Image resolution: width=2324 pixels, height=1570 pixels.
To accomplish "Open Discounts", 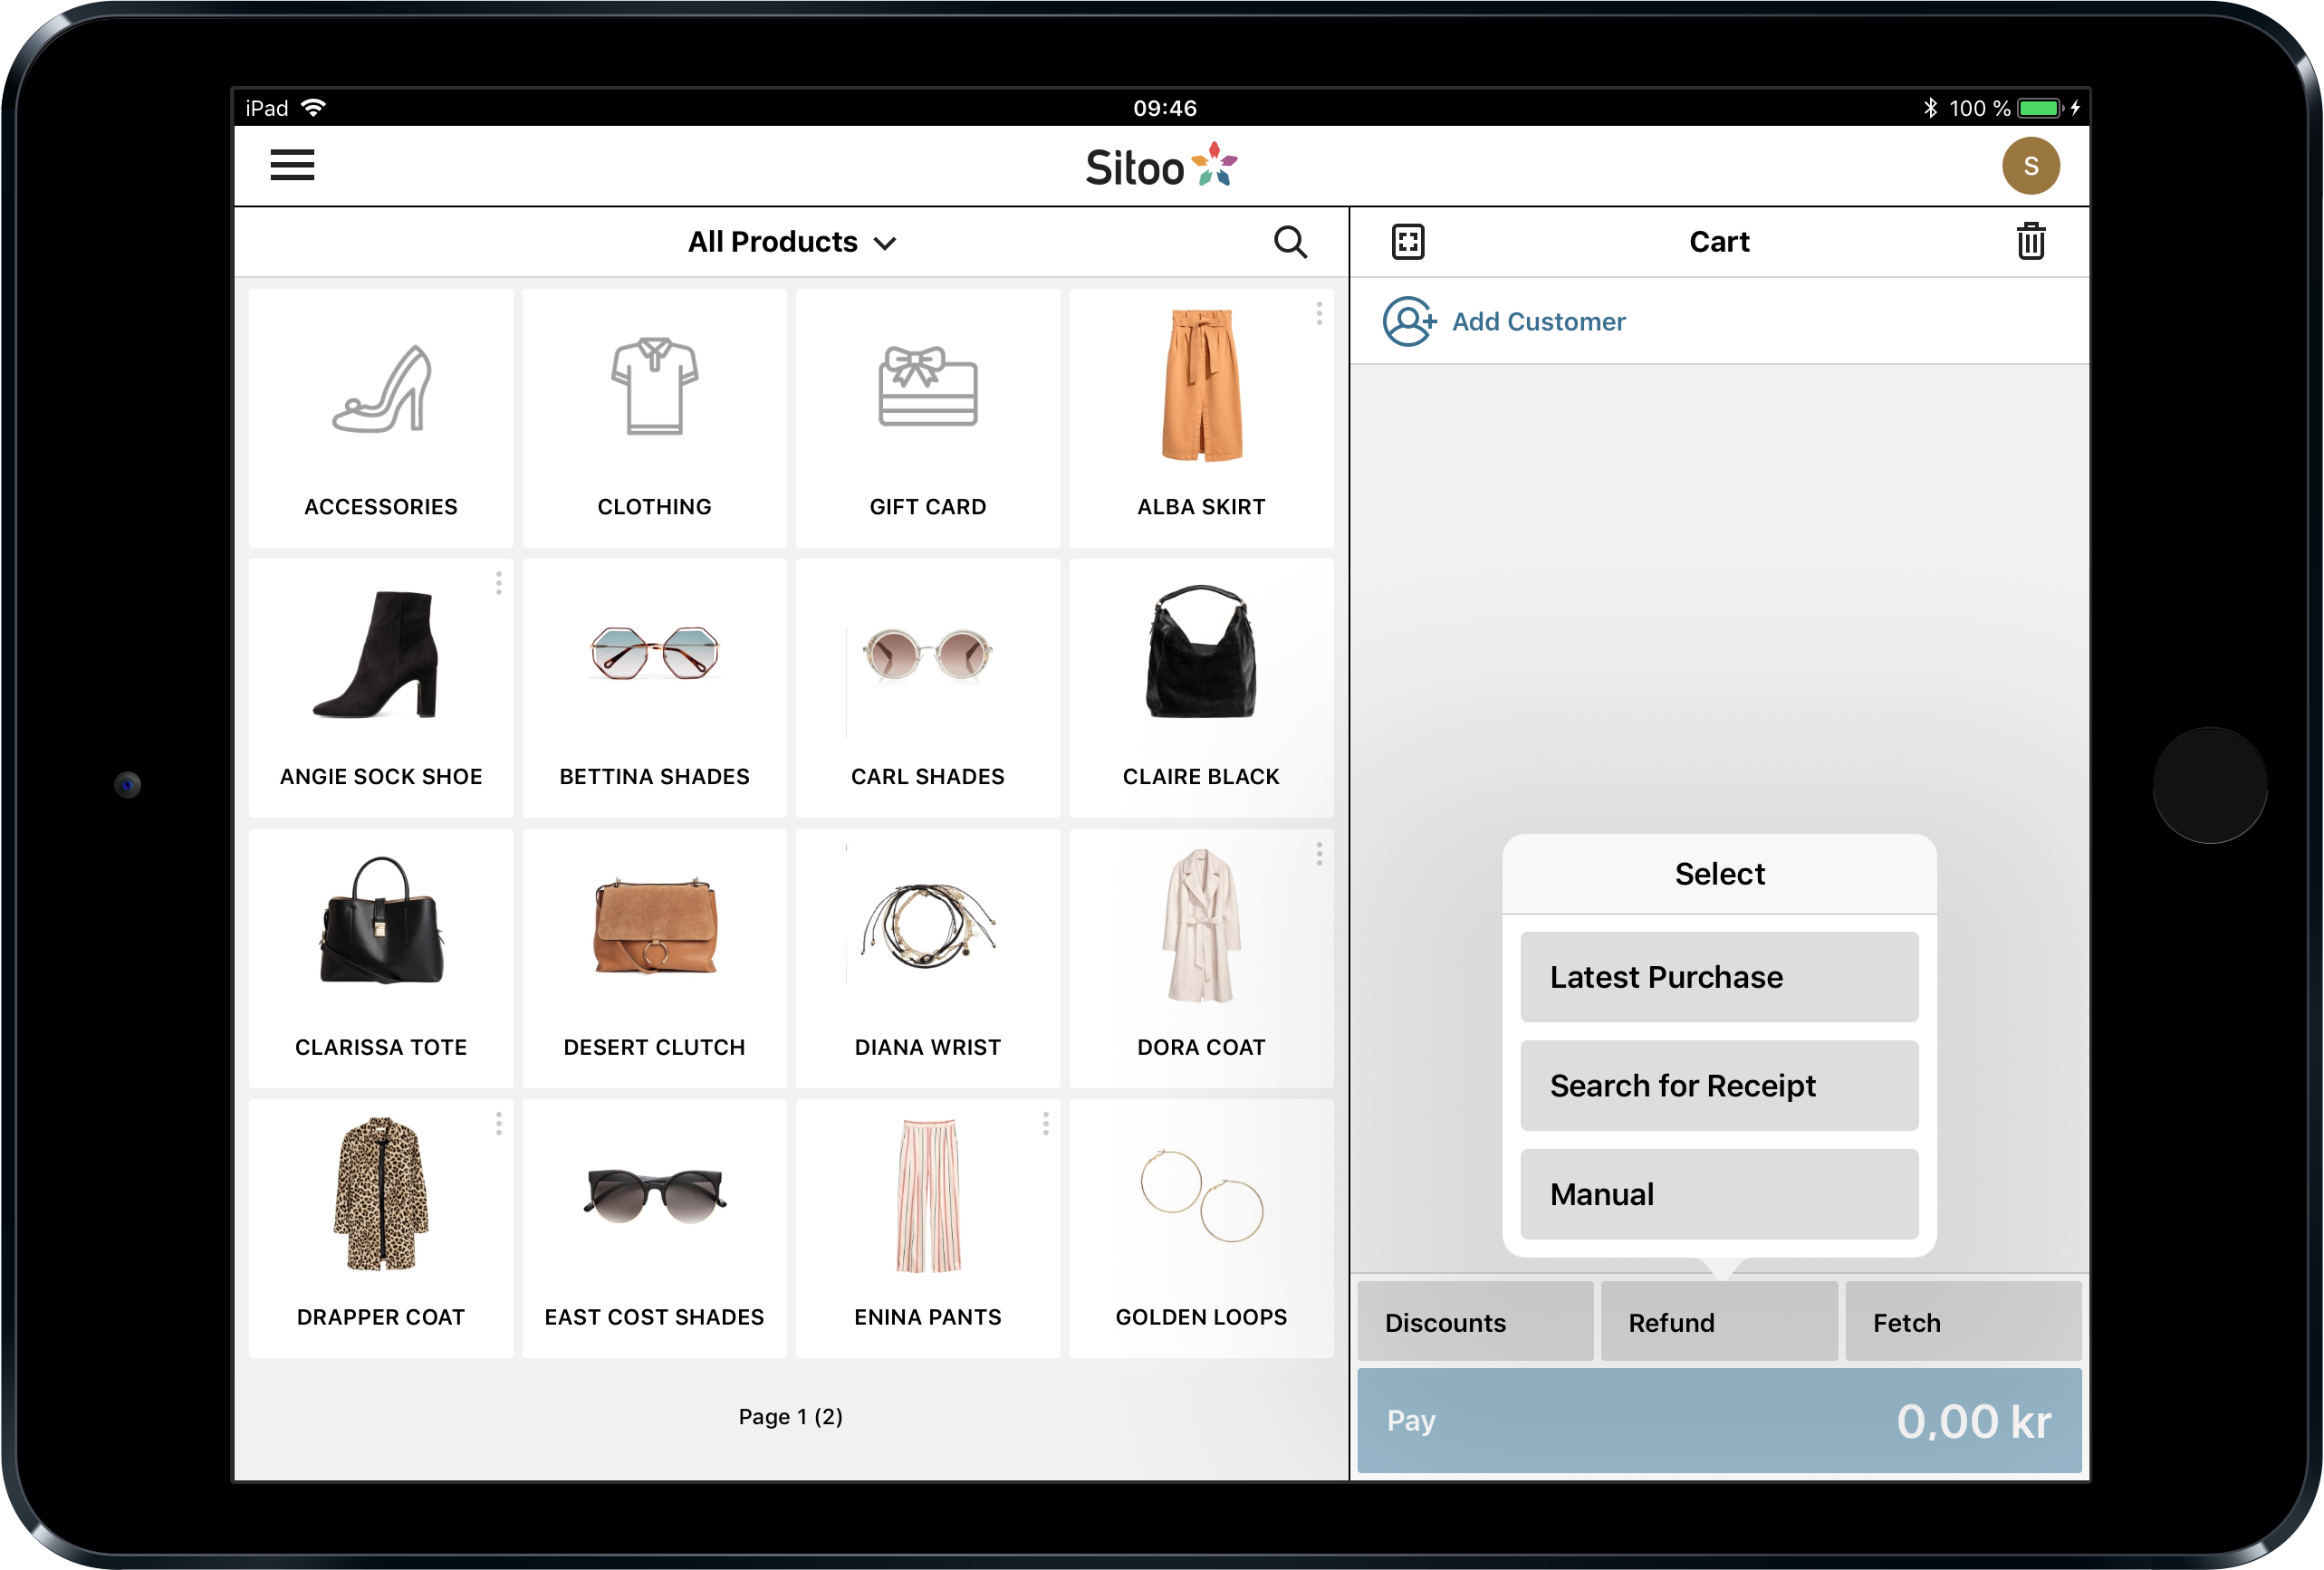I will [1475, 1322].
